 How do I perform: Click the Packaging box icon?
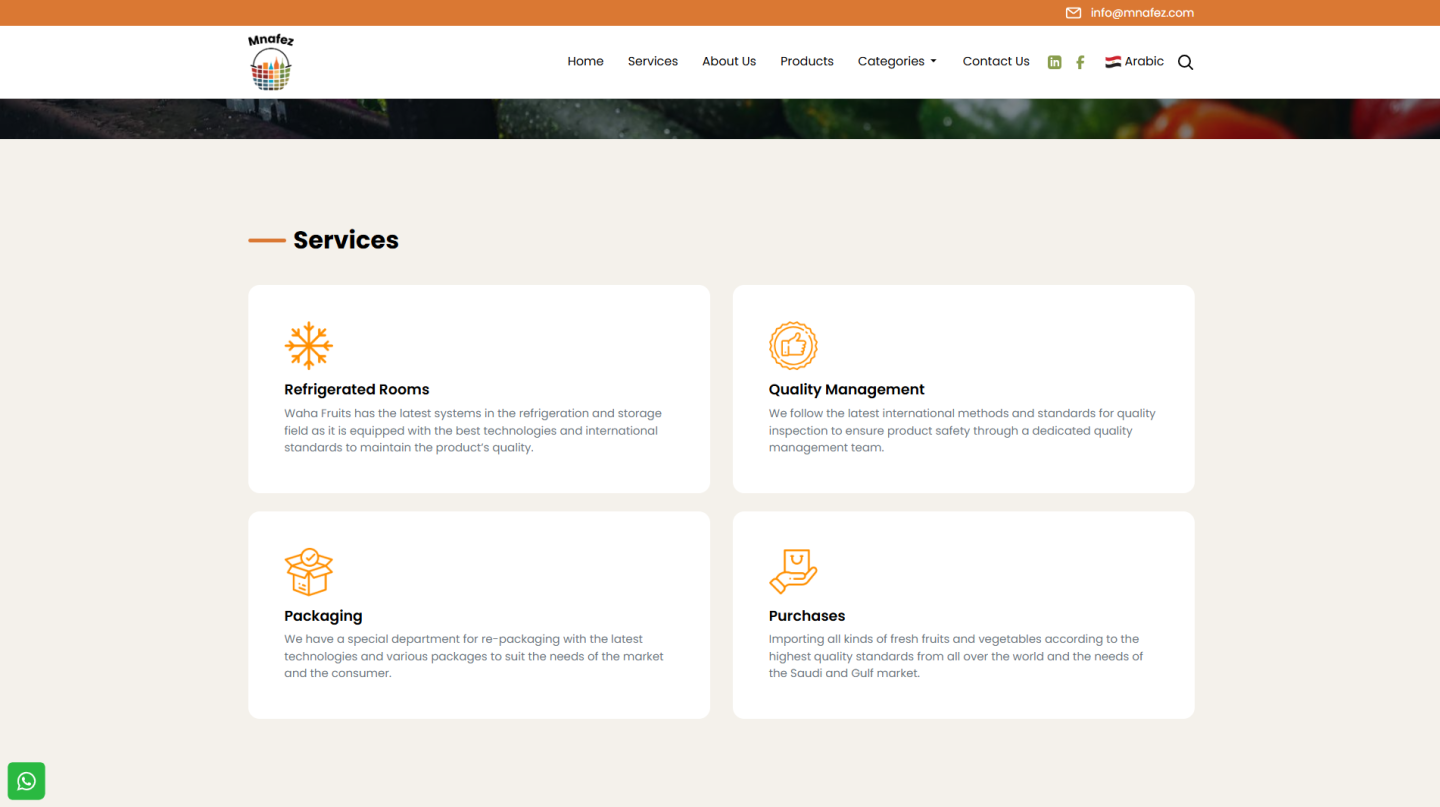click(308, 572)
